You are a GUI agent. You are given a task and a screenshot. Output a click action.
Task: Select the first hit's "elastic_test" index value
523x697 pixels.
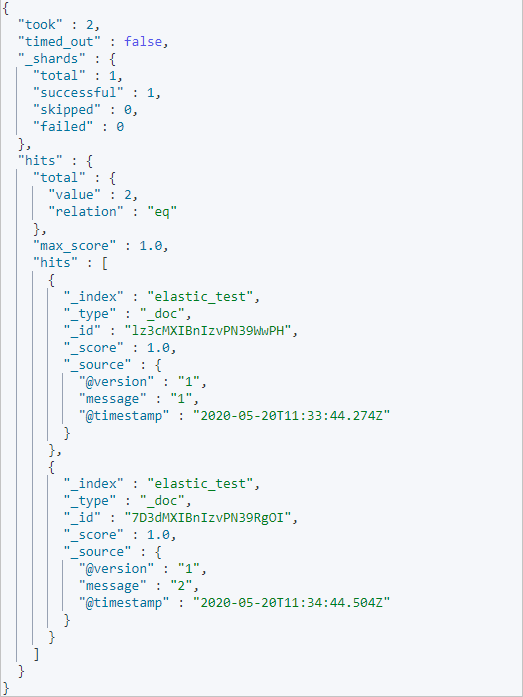[200, 296]
